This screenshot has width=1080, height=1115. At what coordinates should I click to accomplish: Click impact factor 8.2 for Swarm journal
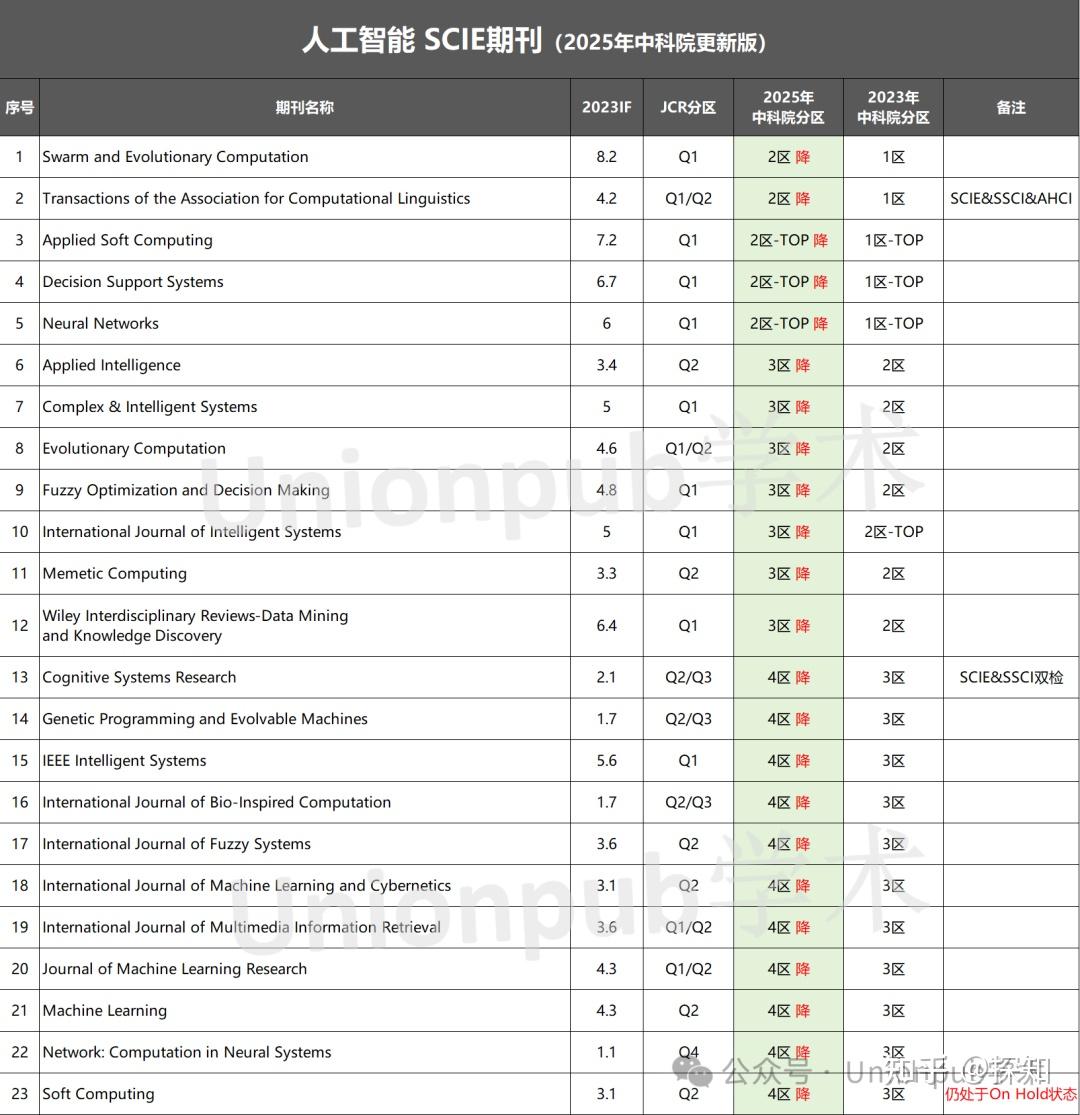click(x=606, y=157)
